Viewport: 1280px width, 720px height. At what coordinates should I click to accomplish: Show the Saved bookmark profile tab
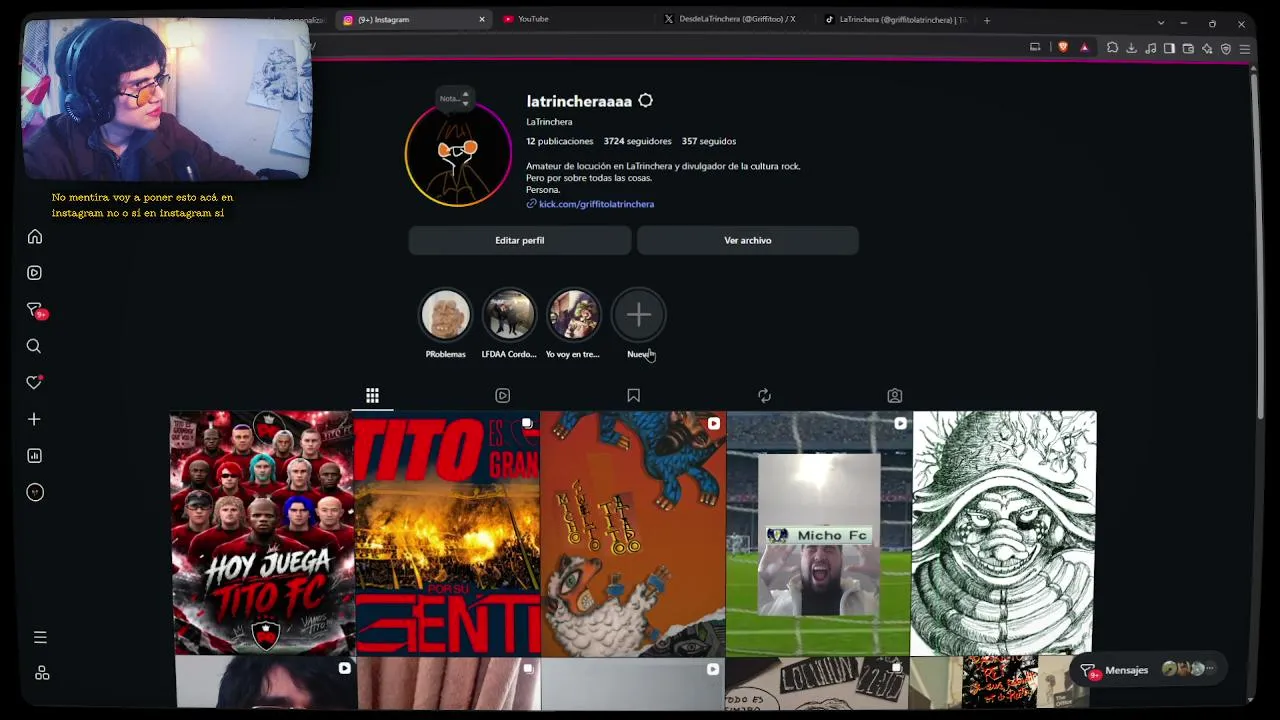click(x=633, y=396)
